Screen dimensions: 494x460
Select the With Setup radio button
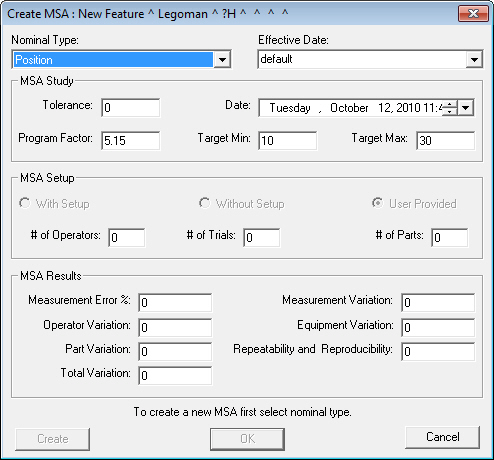(x=25, y=203)
